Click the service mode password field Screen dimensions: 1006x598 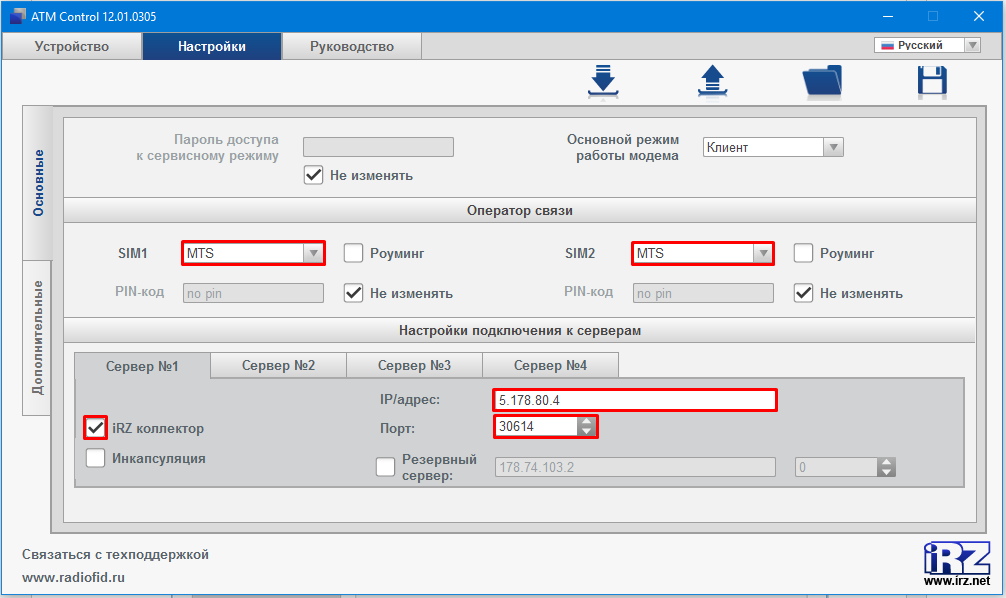(x=379, y=147)
